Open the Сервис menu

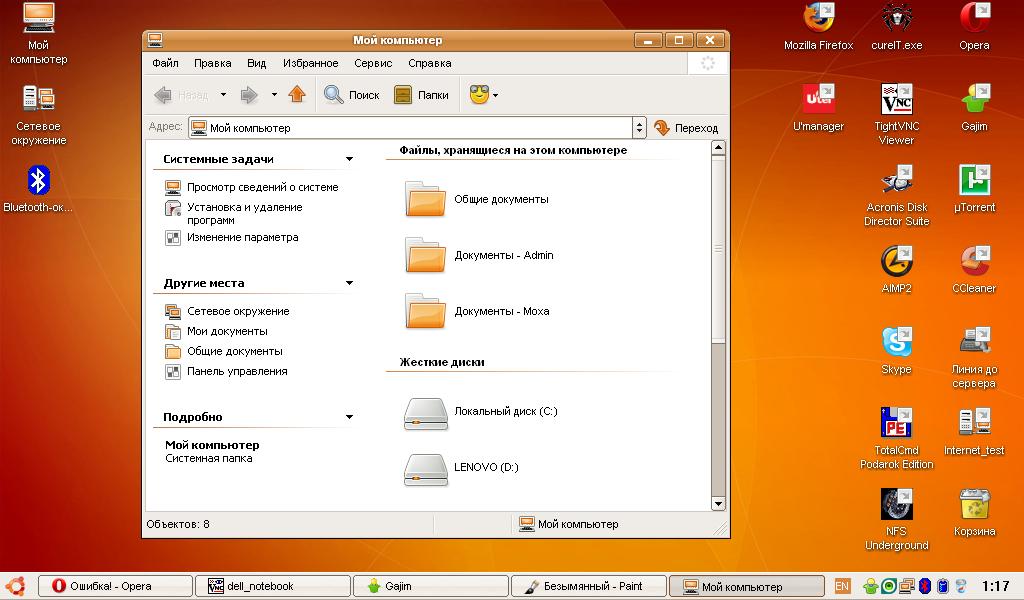point(373,63)
